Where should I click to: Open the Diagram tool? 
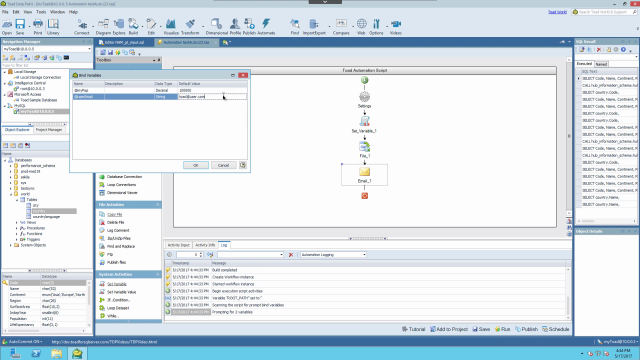tap(103, 27)
